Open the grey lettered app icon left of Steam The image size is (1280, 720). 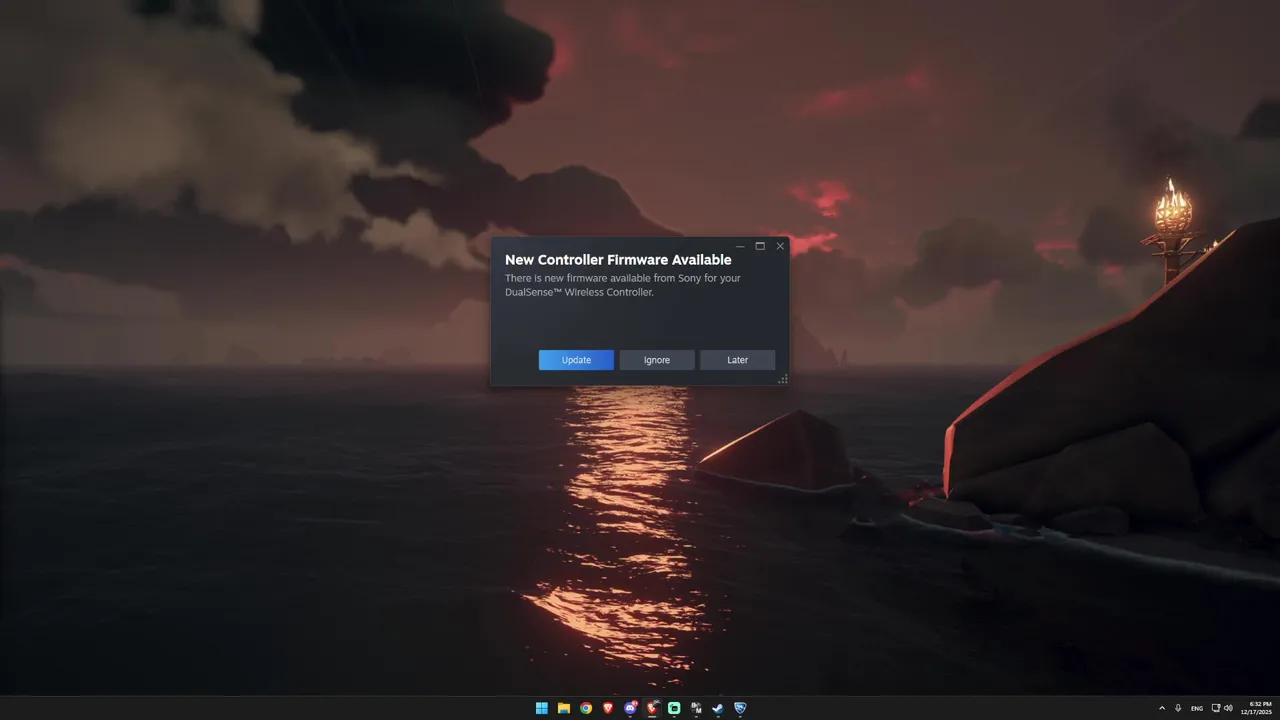coord(696,708)
